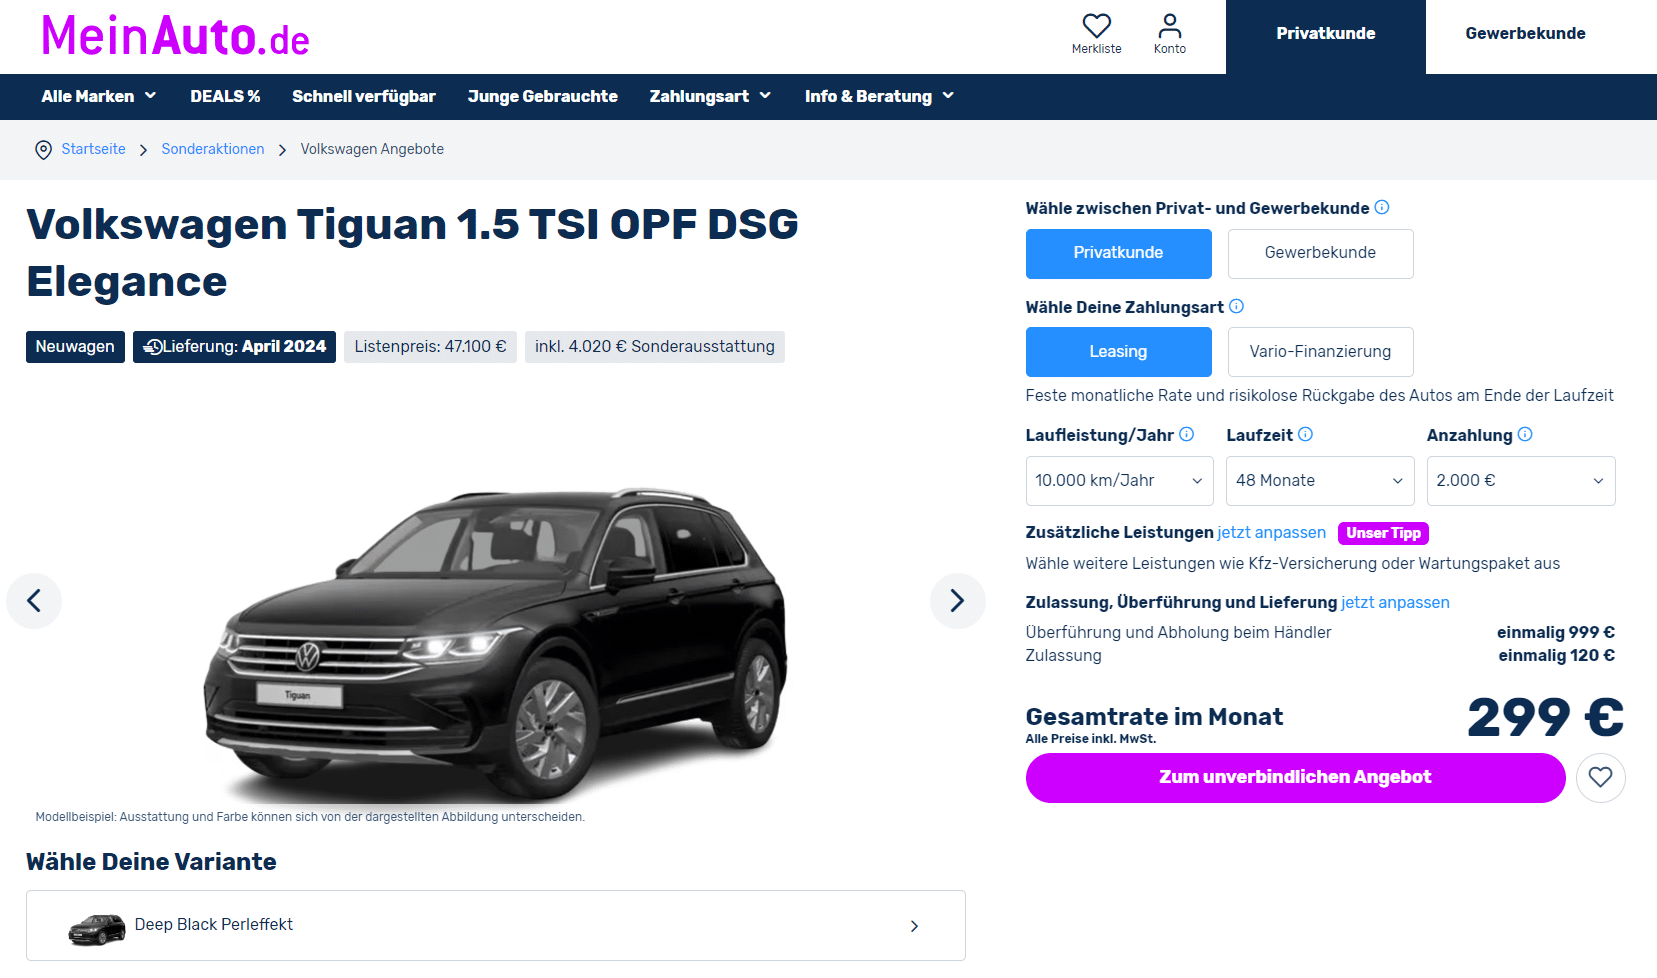1657x978 pixels.
Task: Select Leasing payment type
Action: (x=1118, y=352)
